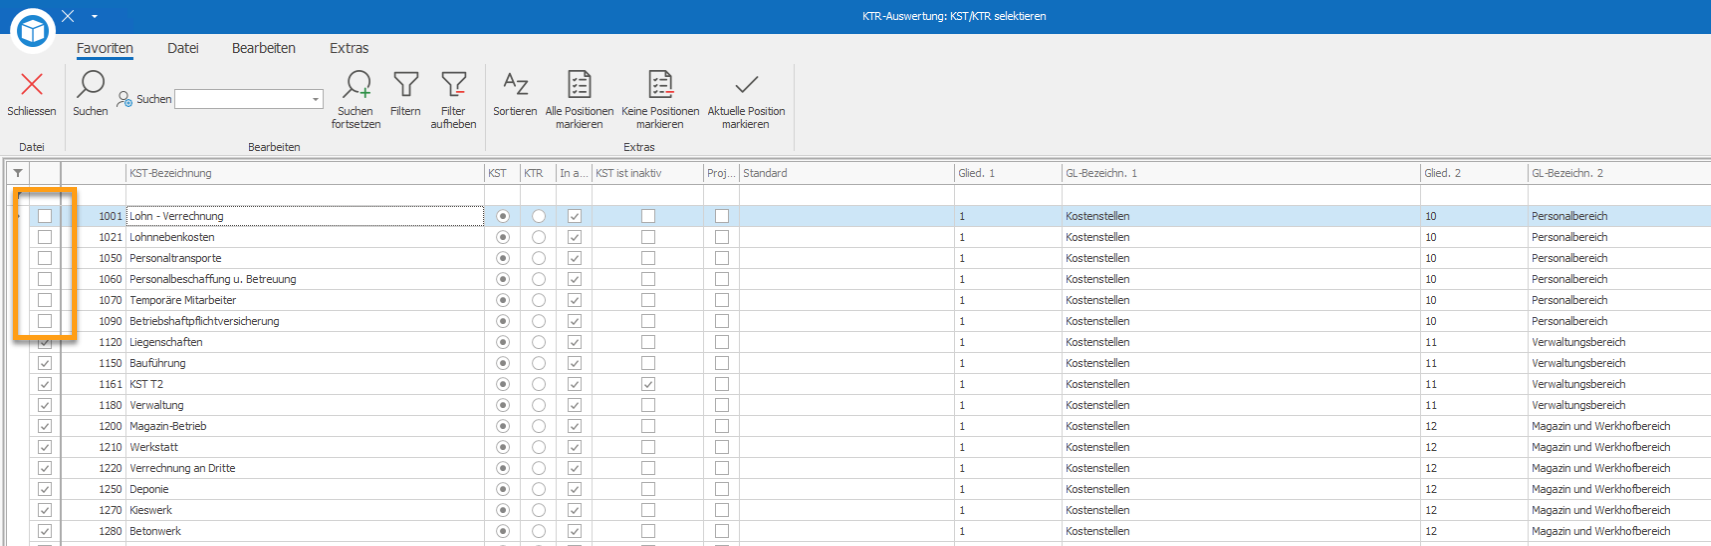Click the Suchen text input field

click(242, 99)
